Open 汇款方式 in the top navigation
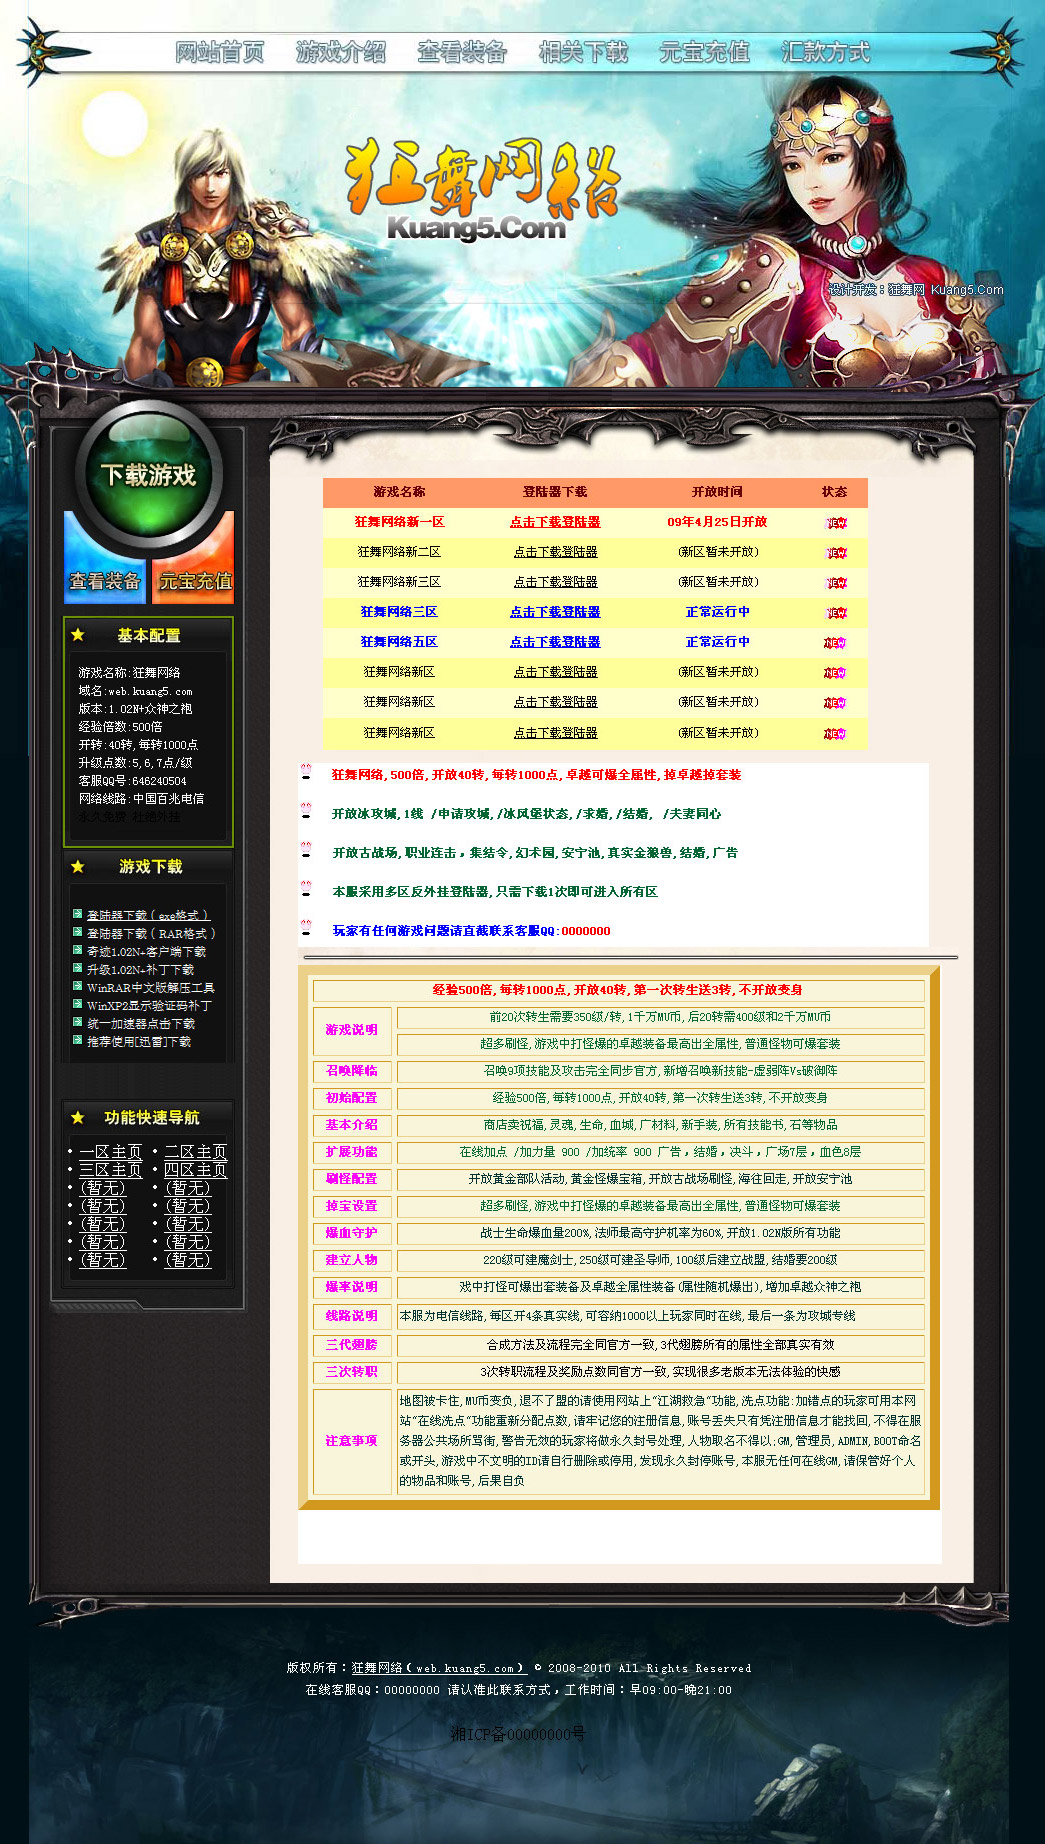 tap(825, 52)
